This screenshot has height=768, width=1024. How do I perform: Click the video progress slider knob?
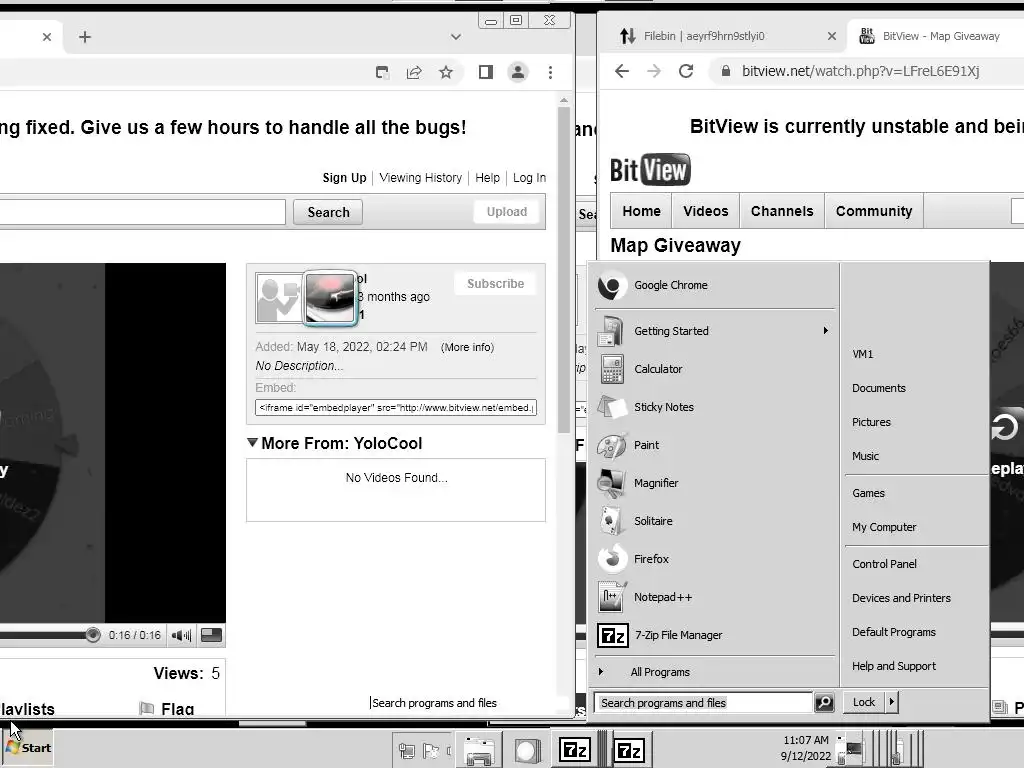click(x=93, y=635)
